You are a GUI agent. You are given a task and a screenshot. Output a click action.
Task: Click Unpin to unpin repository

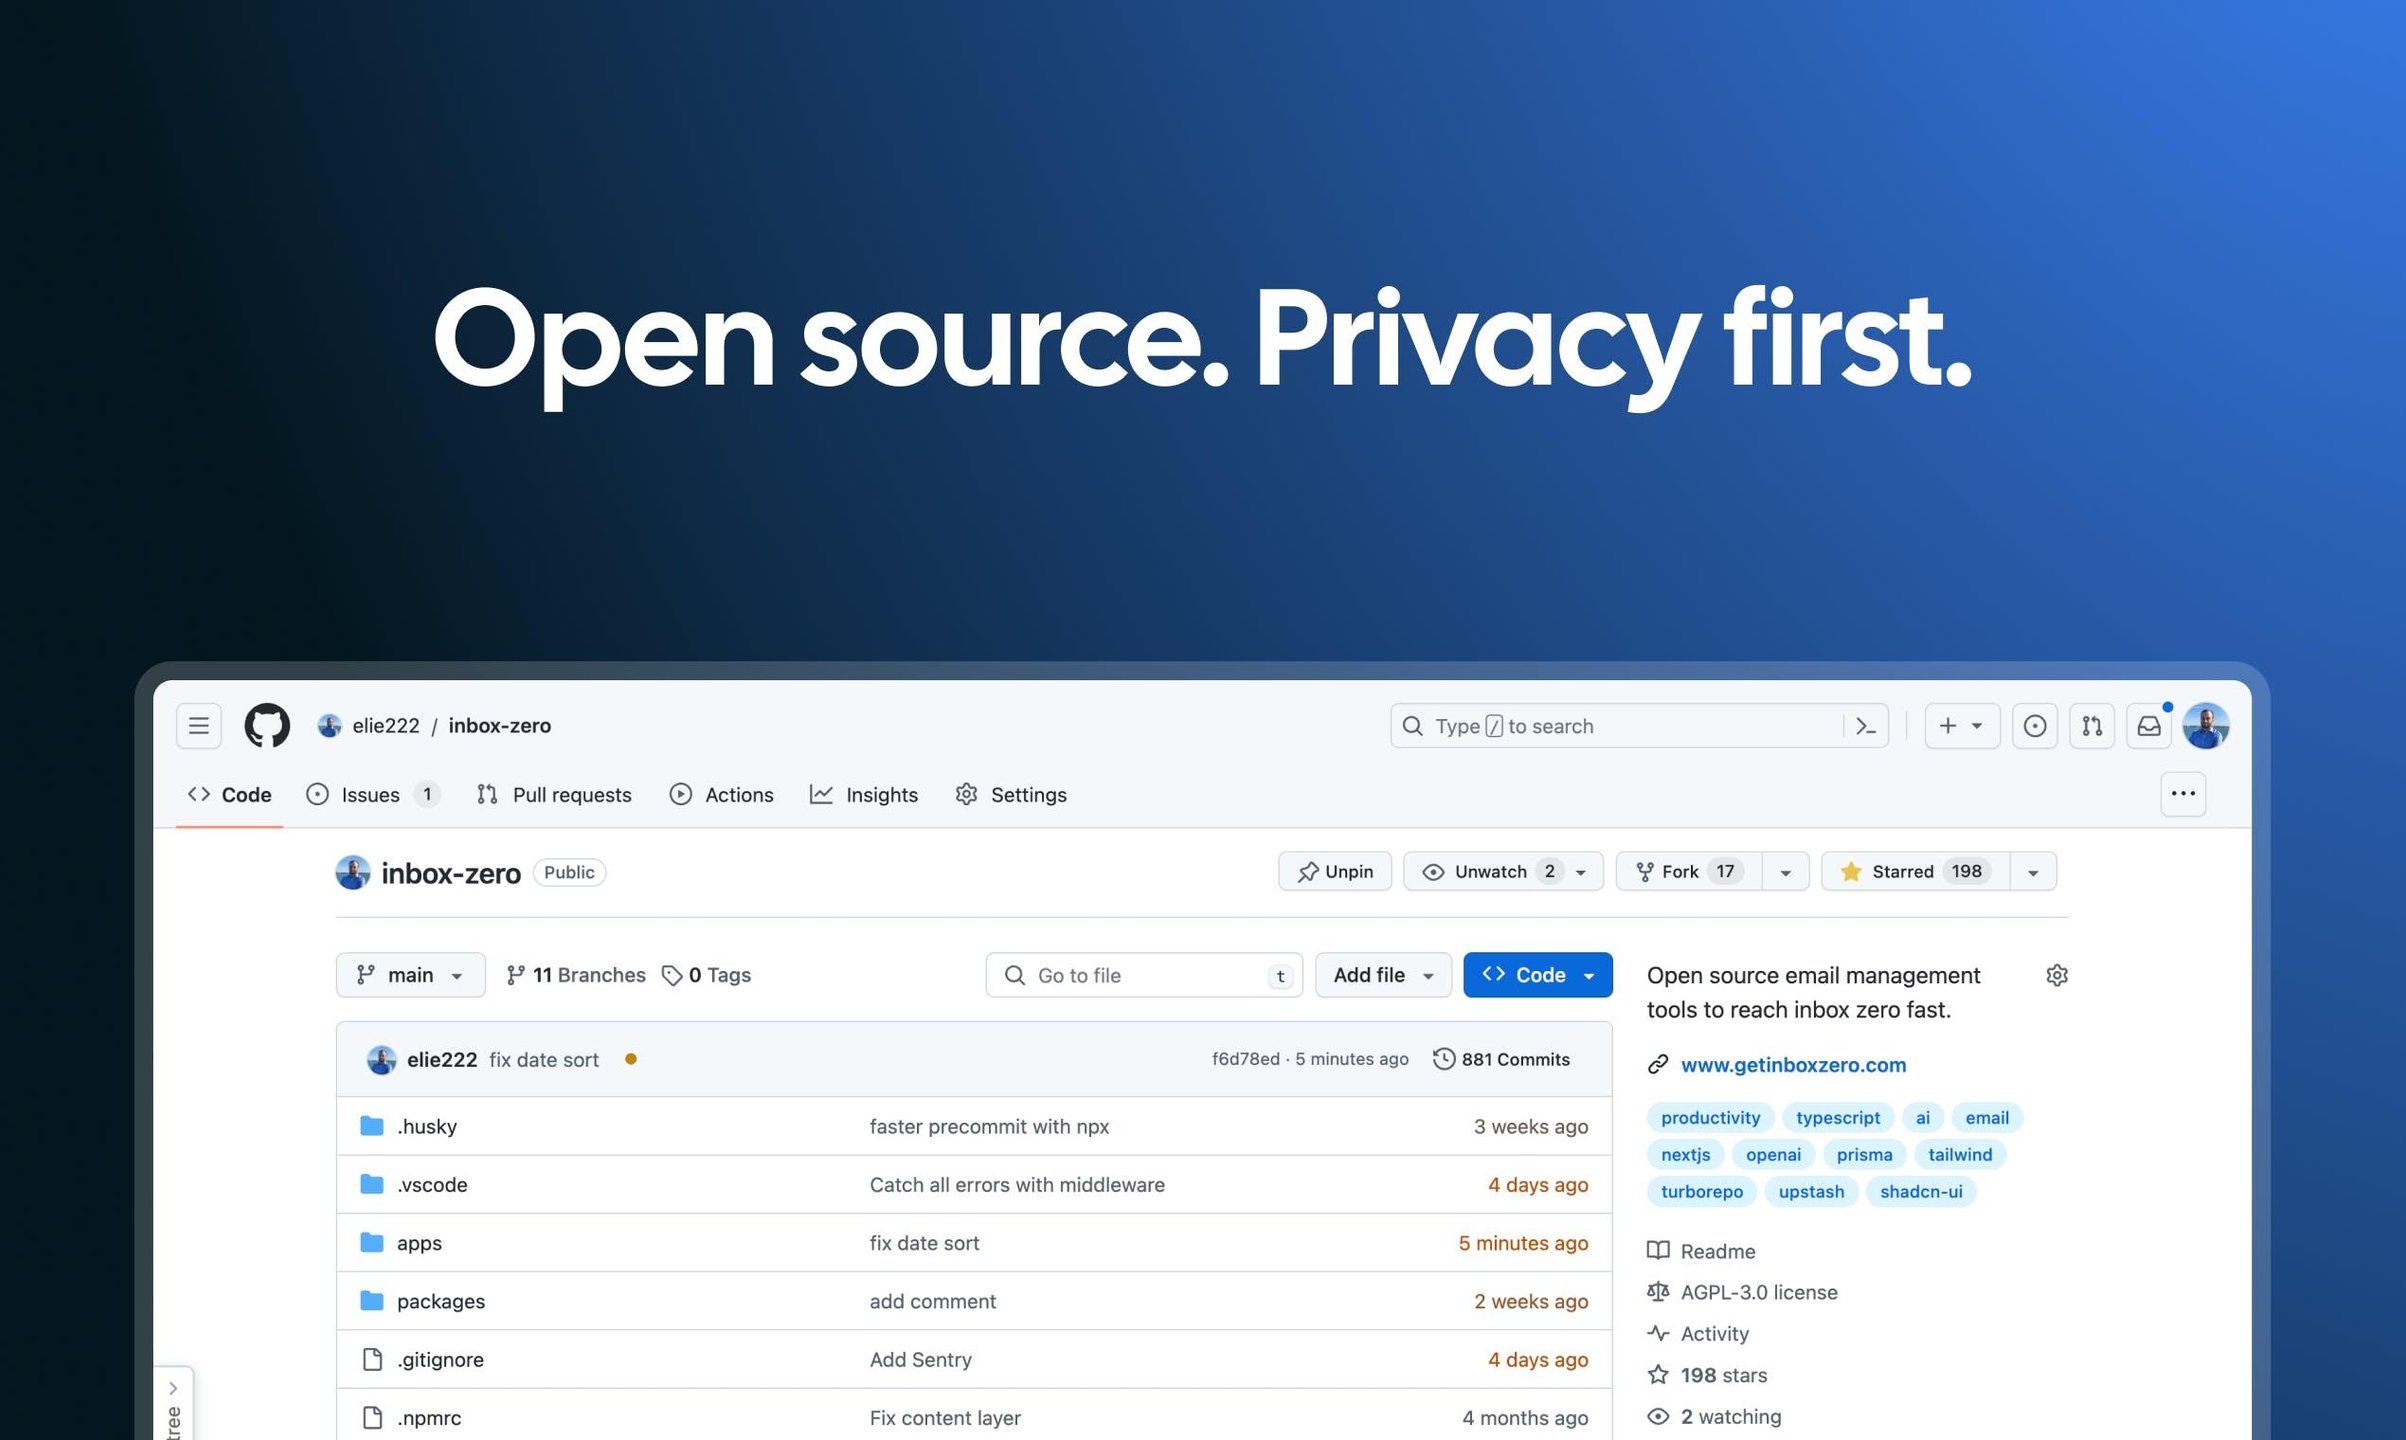pos(1335,871)
